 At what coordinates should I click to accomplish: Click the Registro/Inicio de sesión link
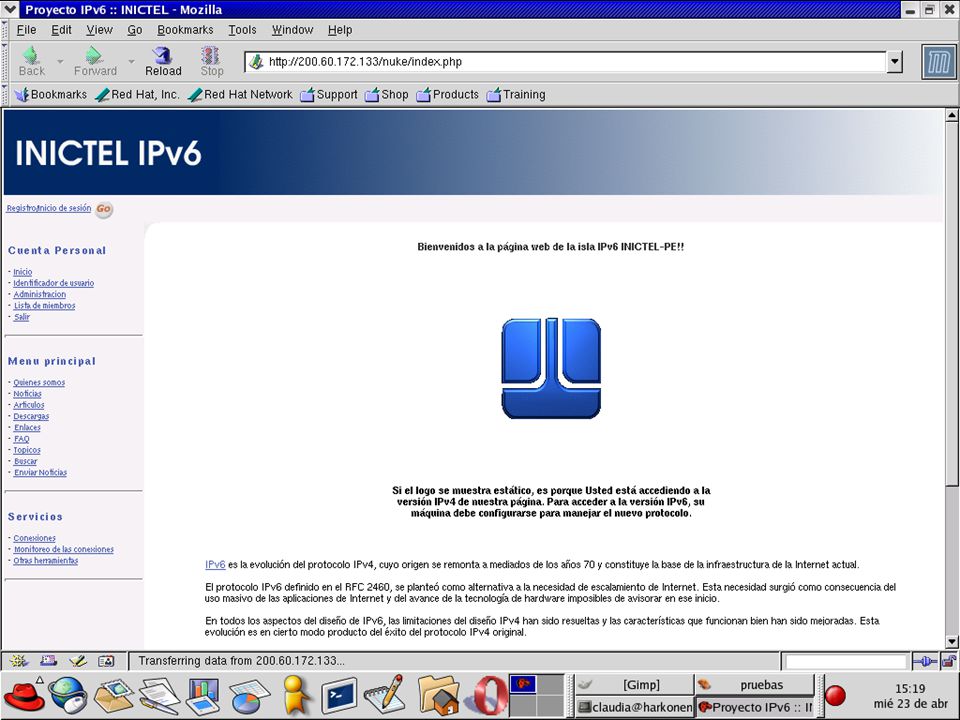tap(48, 208)
